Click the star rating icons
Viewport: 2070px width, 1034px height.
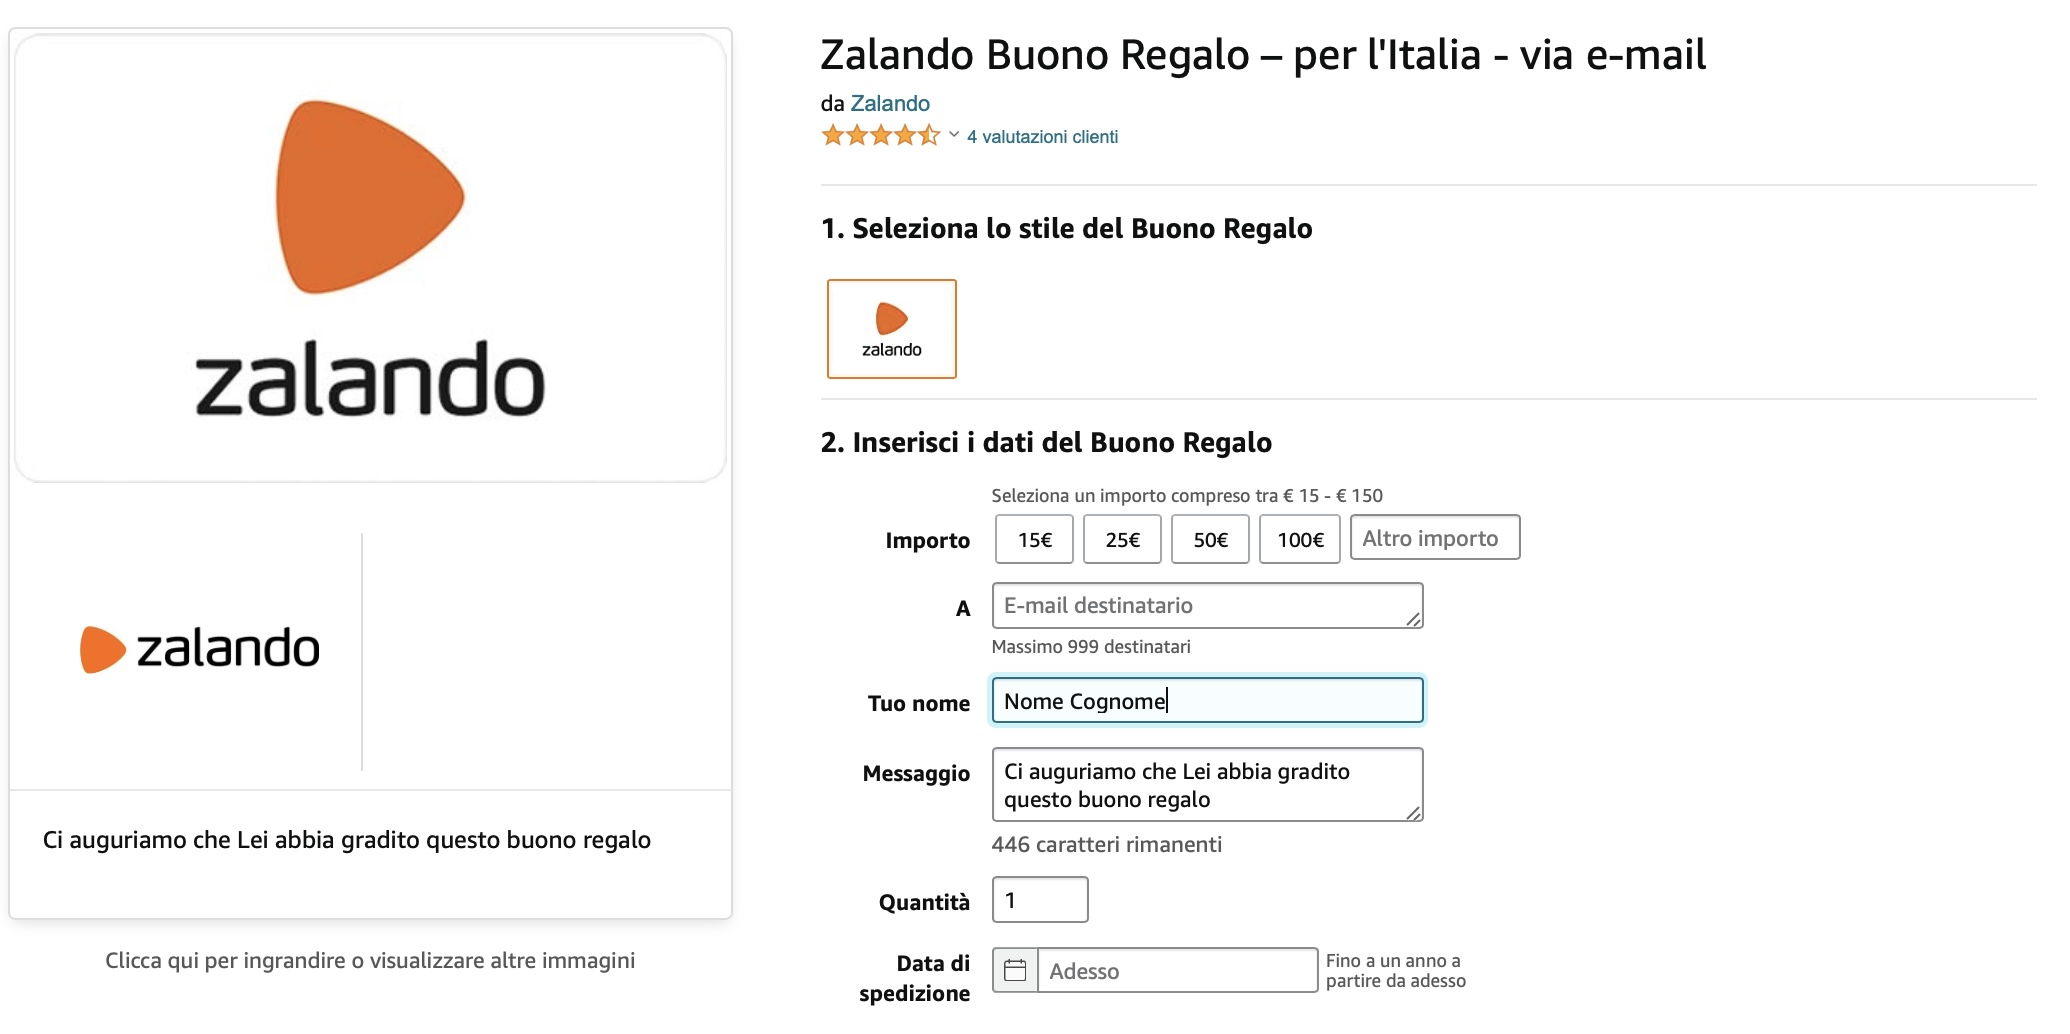(x=878, y=134)
